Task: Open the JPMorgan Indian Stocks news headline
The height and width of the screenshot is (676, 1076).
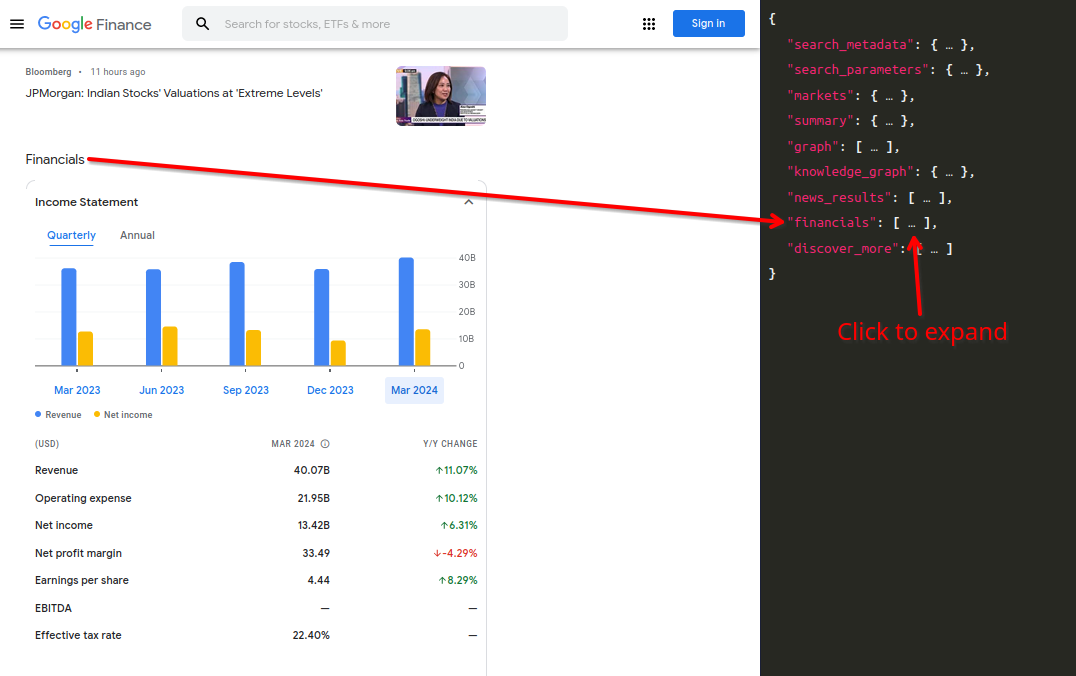Action: [x=174, y=93]
